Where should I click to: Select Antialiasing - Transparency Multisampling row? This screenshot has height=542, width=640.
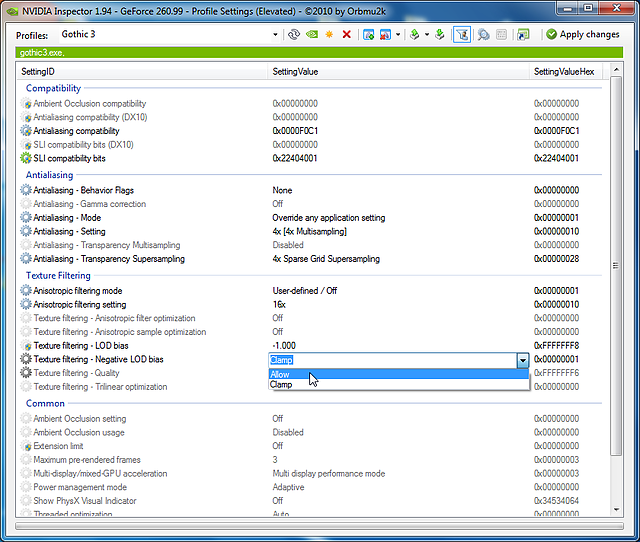[310, 245]
